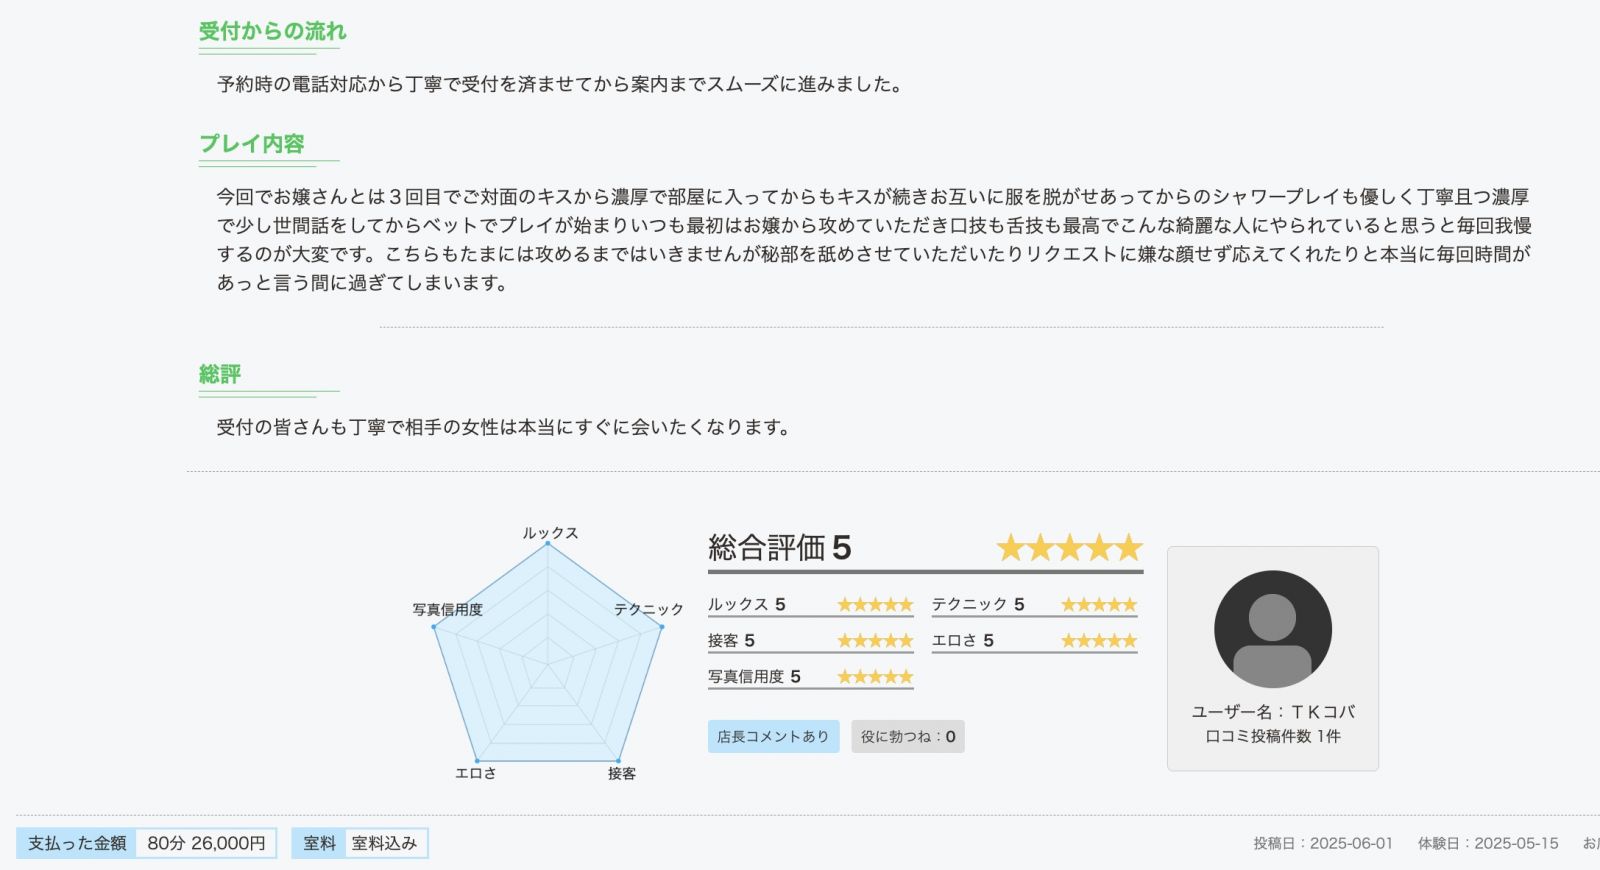The width and height of the screenshot is (1600, 870).
Task: Click the 80分 26,000円 price value
Action: tap(206, 843)
